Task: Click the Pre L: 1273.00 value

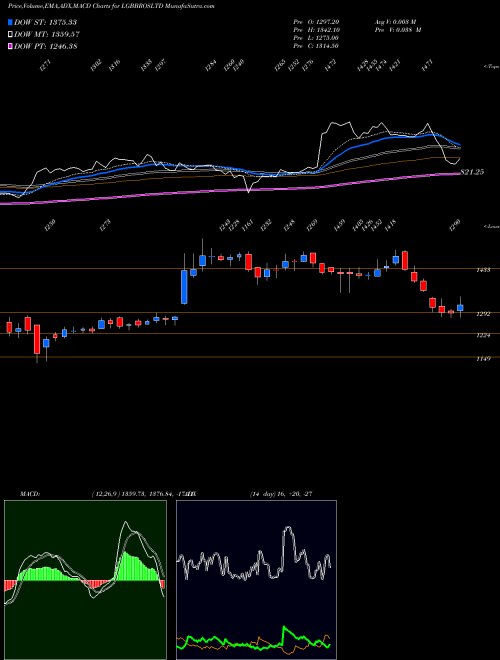Action: tap(316, 38)
